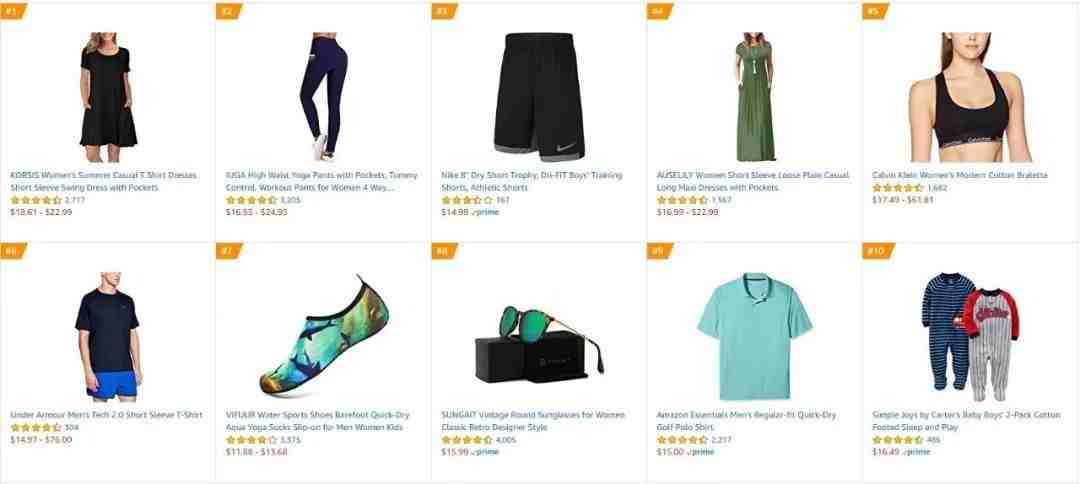Click the navy IUGA yoga pants photo
1080x484 pixels.
[323, 96]
